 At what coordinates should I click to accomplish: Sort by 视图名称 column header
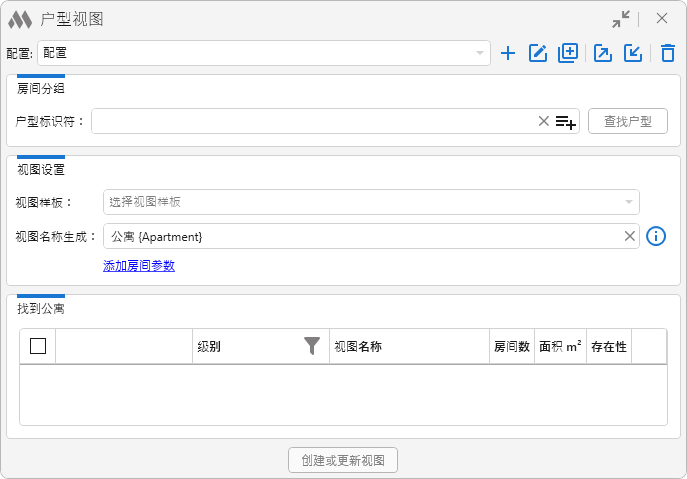tap(409, 346)
